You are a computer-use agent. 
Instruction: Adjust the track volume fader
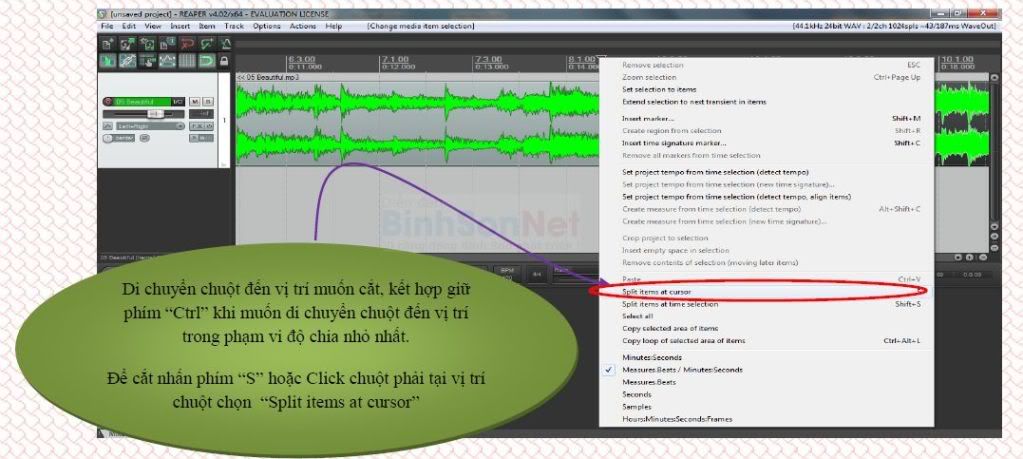click(x=150, y=114)
